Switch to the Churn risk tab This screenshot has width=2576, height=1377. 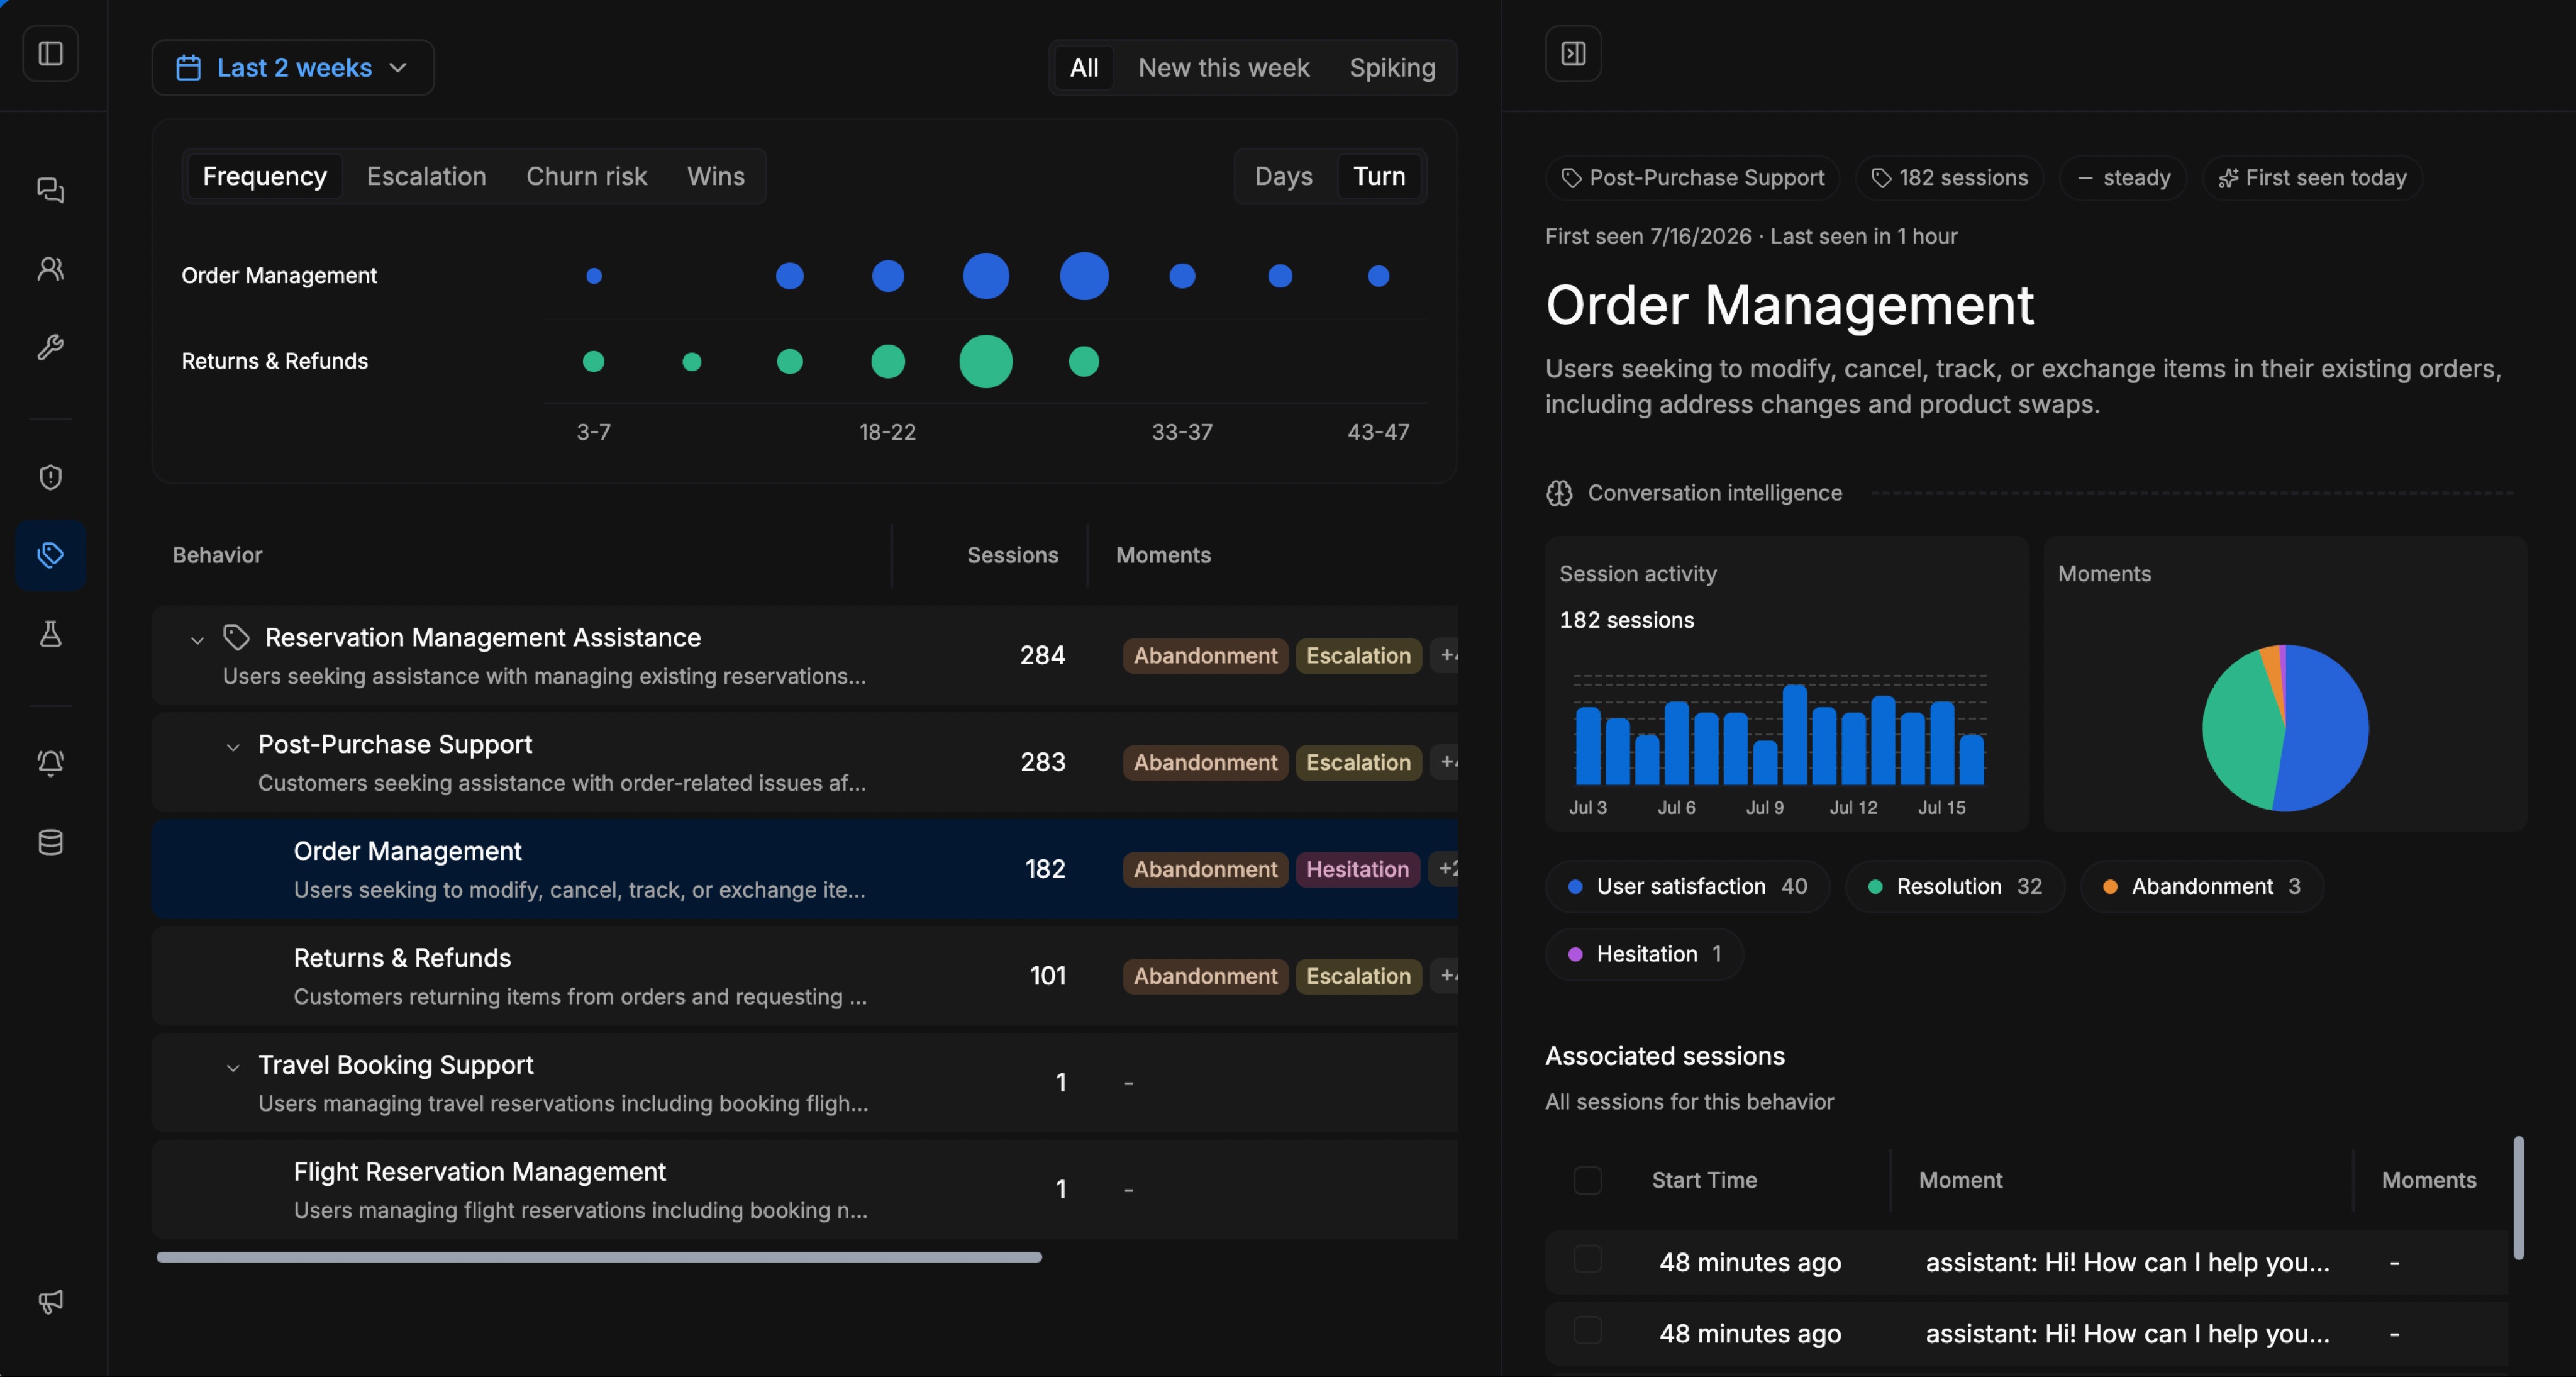586,177
